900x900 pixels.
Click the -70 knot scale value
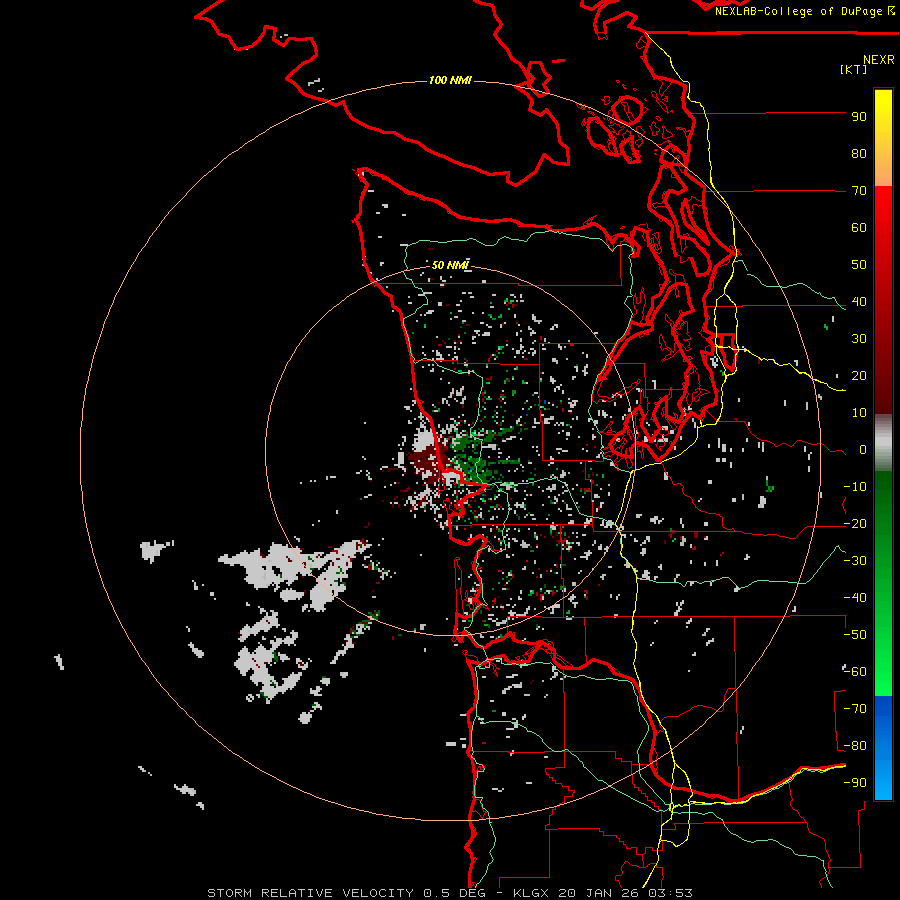[x=855, y=709]
